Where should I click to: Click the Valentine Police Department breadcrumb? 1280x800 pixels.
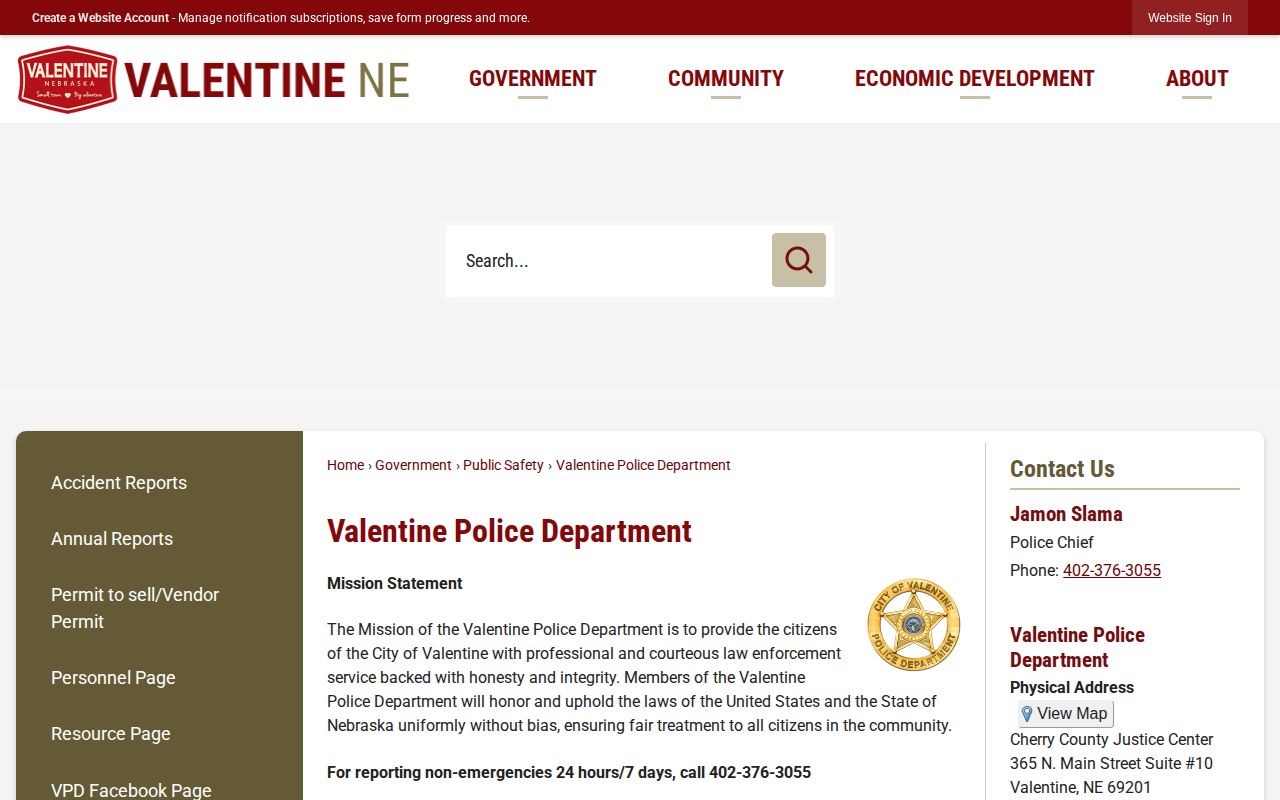[x=643, y=465]
